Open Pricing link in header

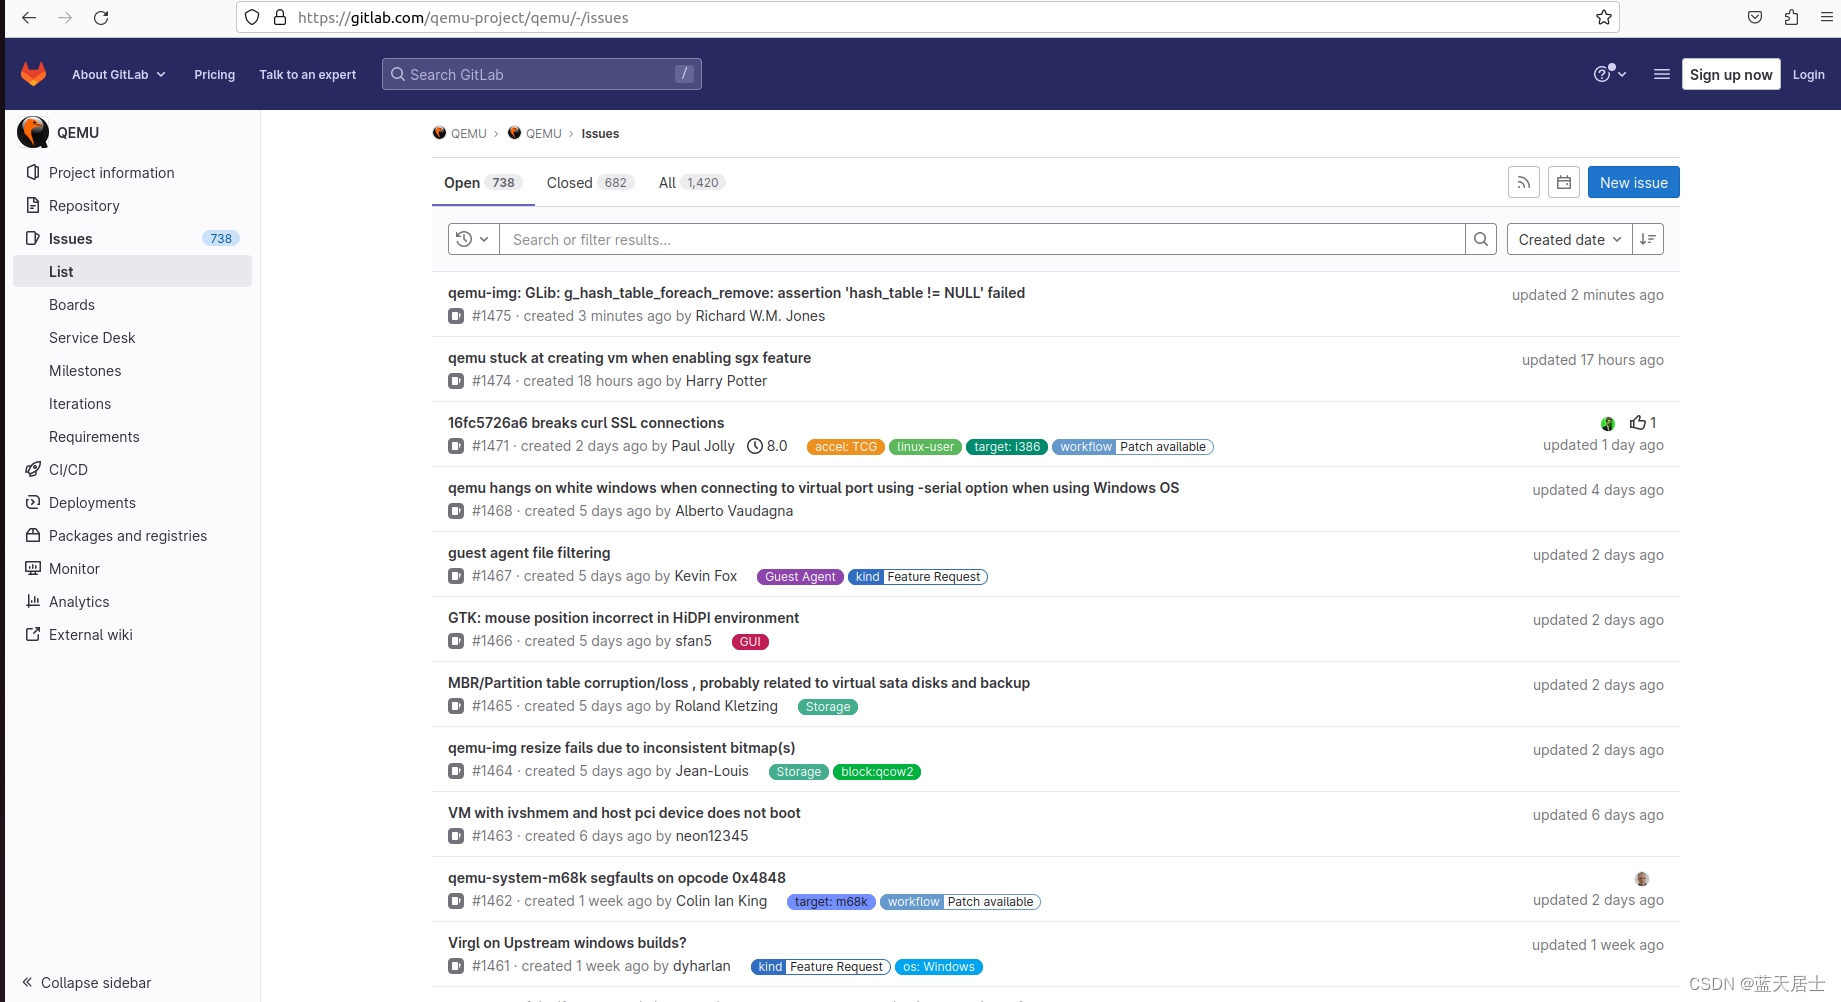click(214, 74)
